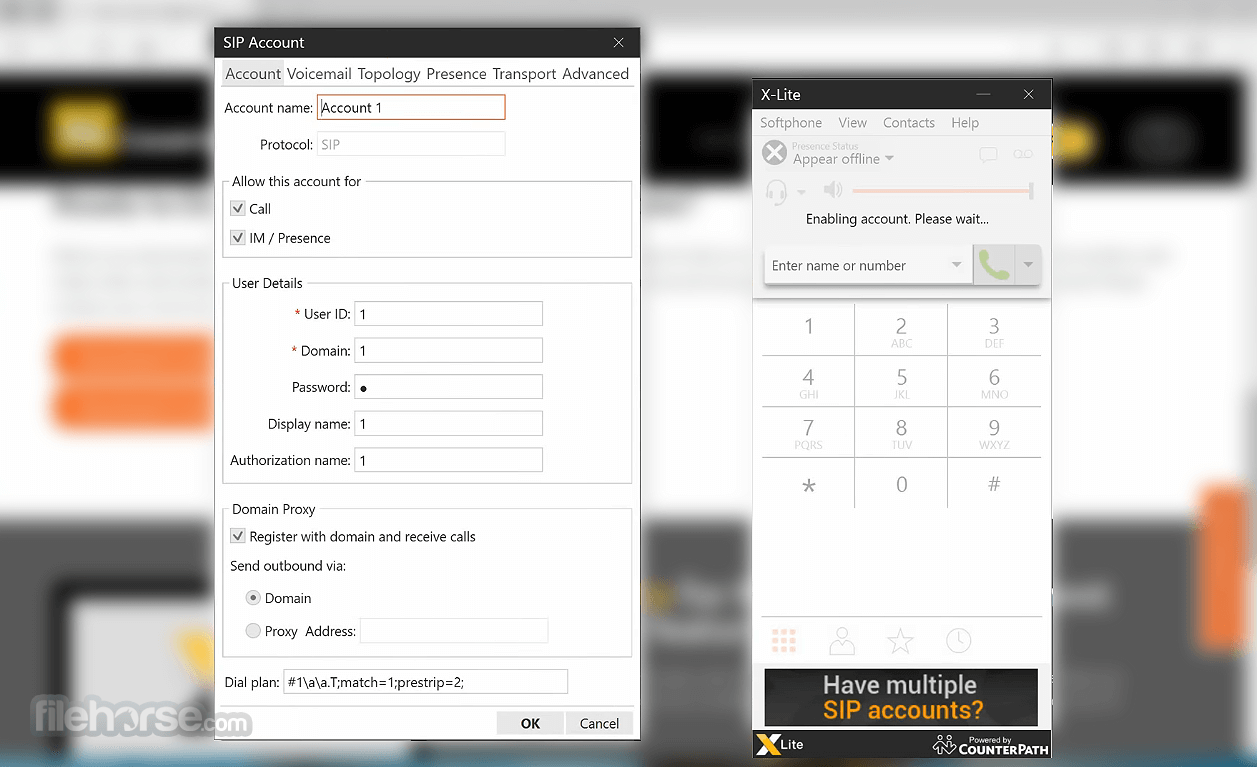The image size is (1257, 767).
Task: Switch to the Advanced tab
Action: pyautogui.click(x=596, y=74)
